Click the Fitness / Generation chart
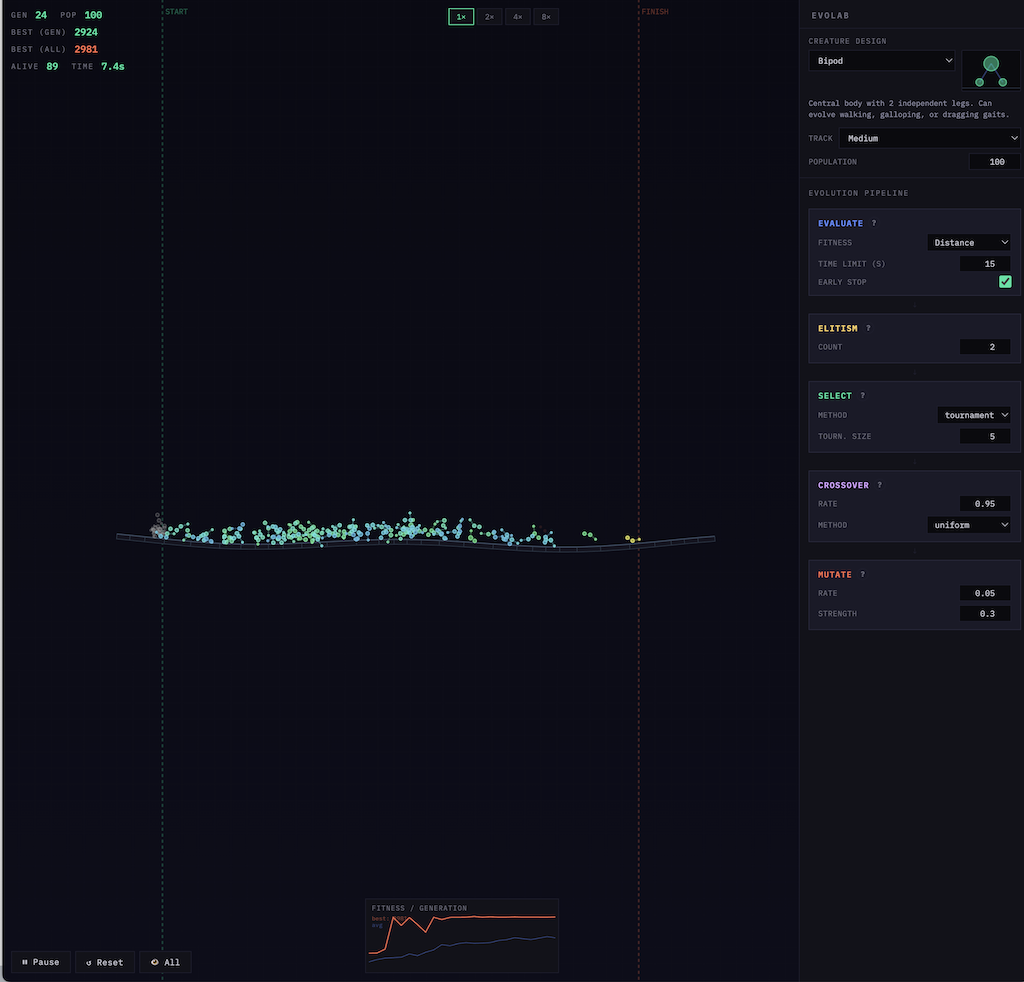Viewport: 1024px width, 982px height. click(462, 936)
